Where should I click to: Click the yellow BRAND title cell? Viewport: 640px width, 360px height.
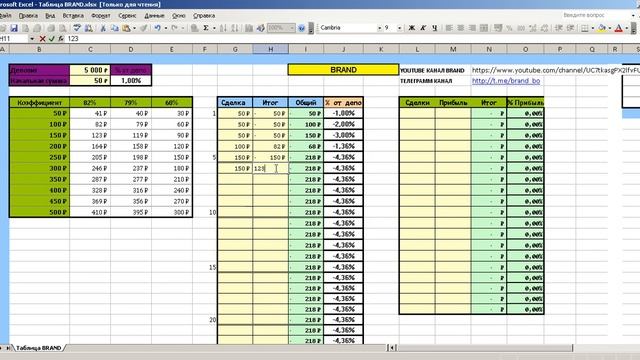(x=343, y=70)
